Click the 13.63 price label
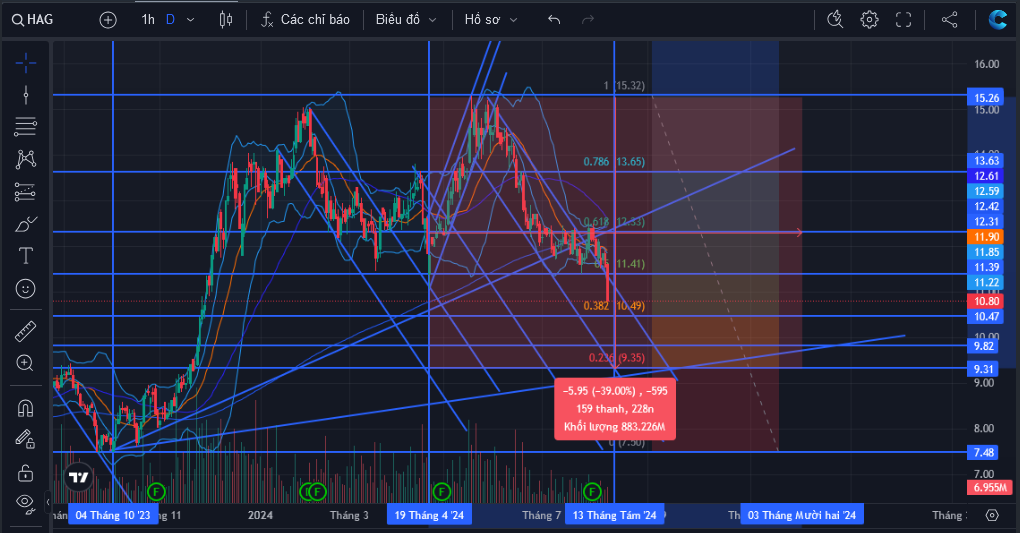 coord(986,161)
